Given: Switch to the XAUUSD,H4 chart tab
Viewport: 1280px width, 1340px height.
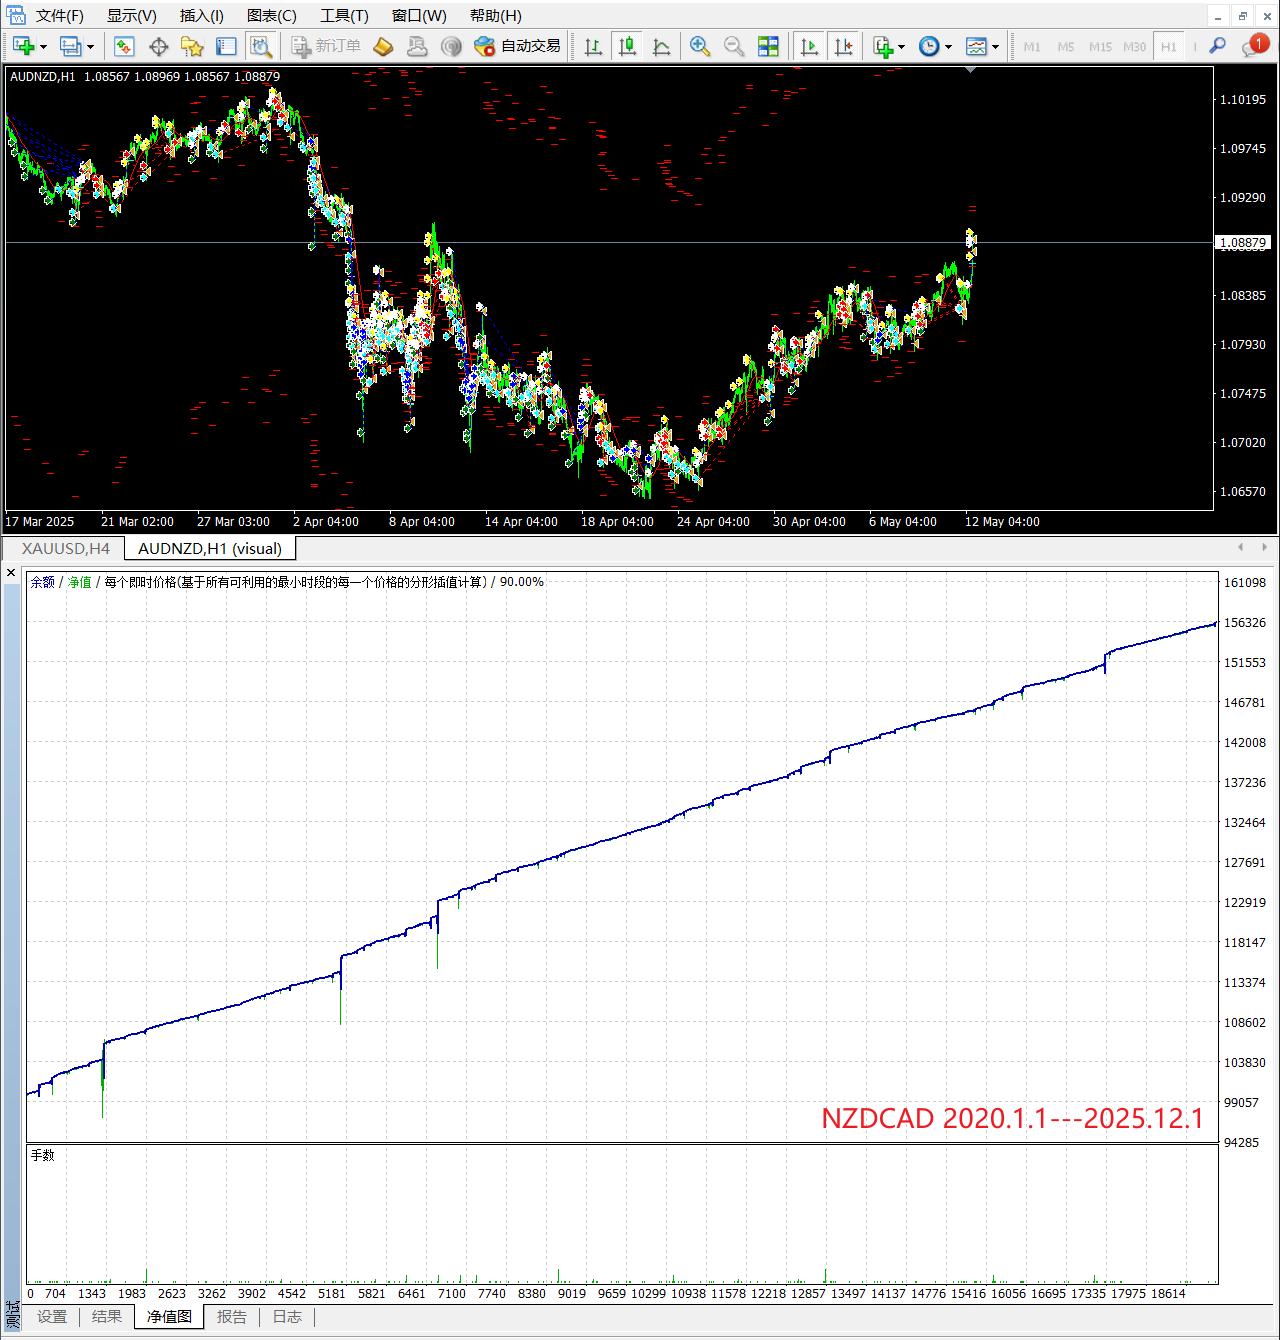Looking at the screenshot, I should [66, 548].
